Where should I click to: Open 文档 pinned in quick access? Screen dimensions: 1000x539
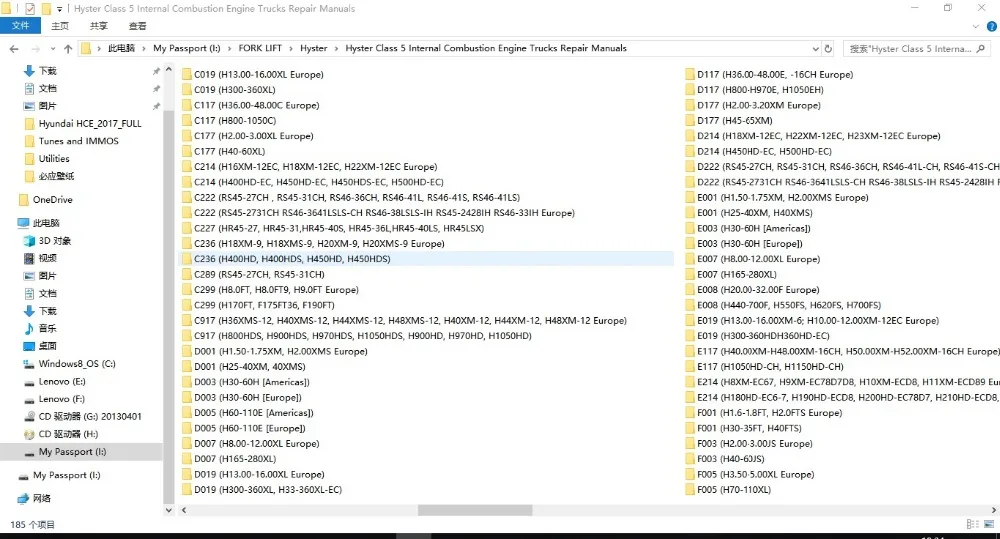coord(47,88)
